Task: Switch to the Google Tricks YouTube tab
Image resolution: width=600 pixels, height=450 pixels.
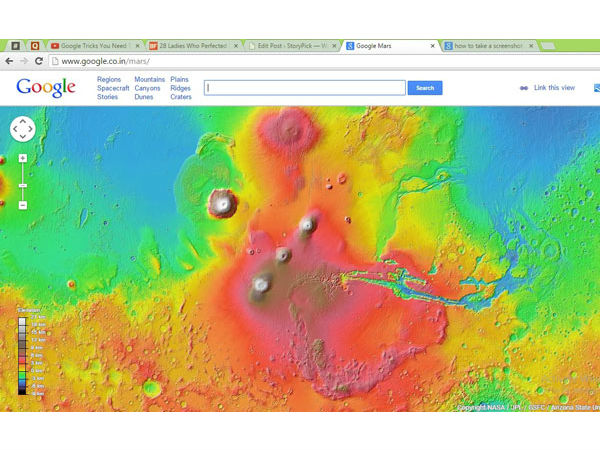Action: tap(95, 46)
